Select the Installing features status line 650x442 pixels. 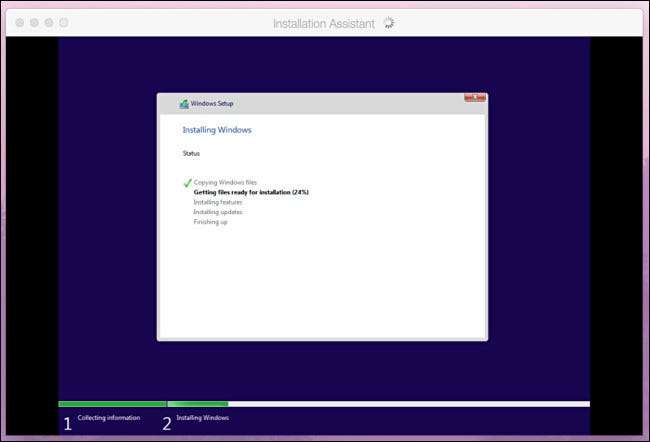[218, 202]
